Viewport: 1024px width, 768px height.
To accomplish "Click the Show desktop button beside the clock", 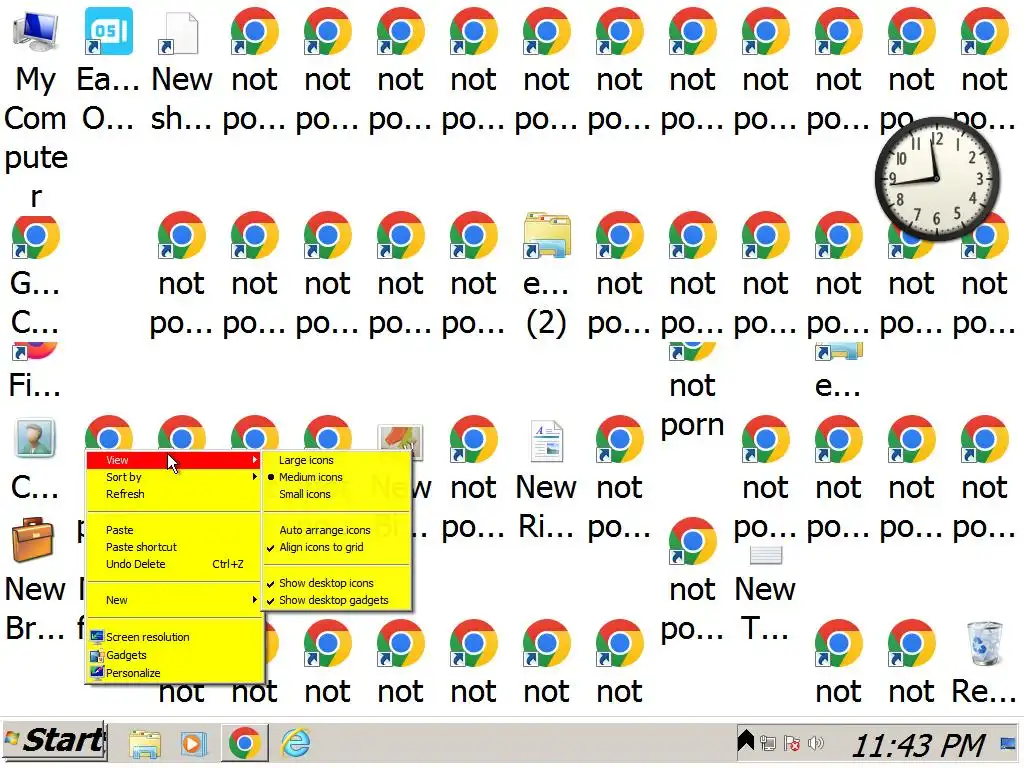I will pyautogui.click(x=1008, y=743).
